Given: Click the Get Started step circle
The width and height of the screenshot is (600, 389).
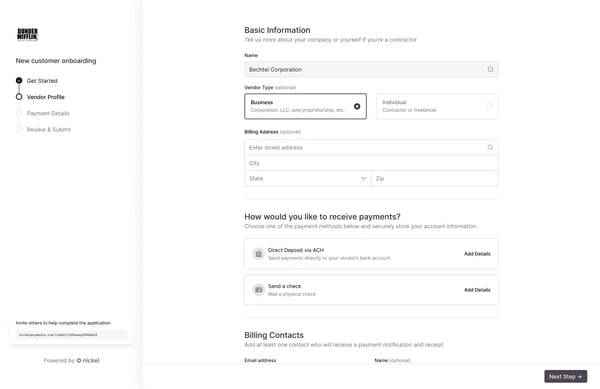Looking at the screenshot, I should pos(19,80).
